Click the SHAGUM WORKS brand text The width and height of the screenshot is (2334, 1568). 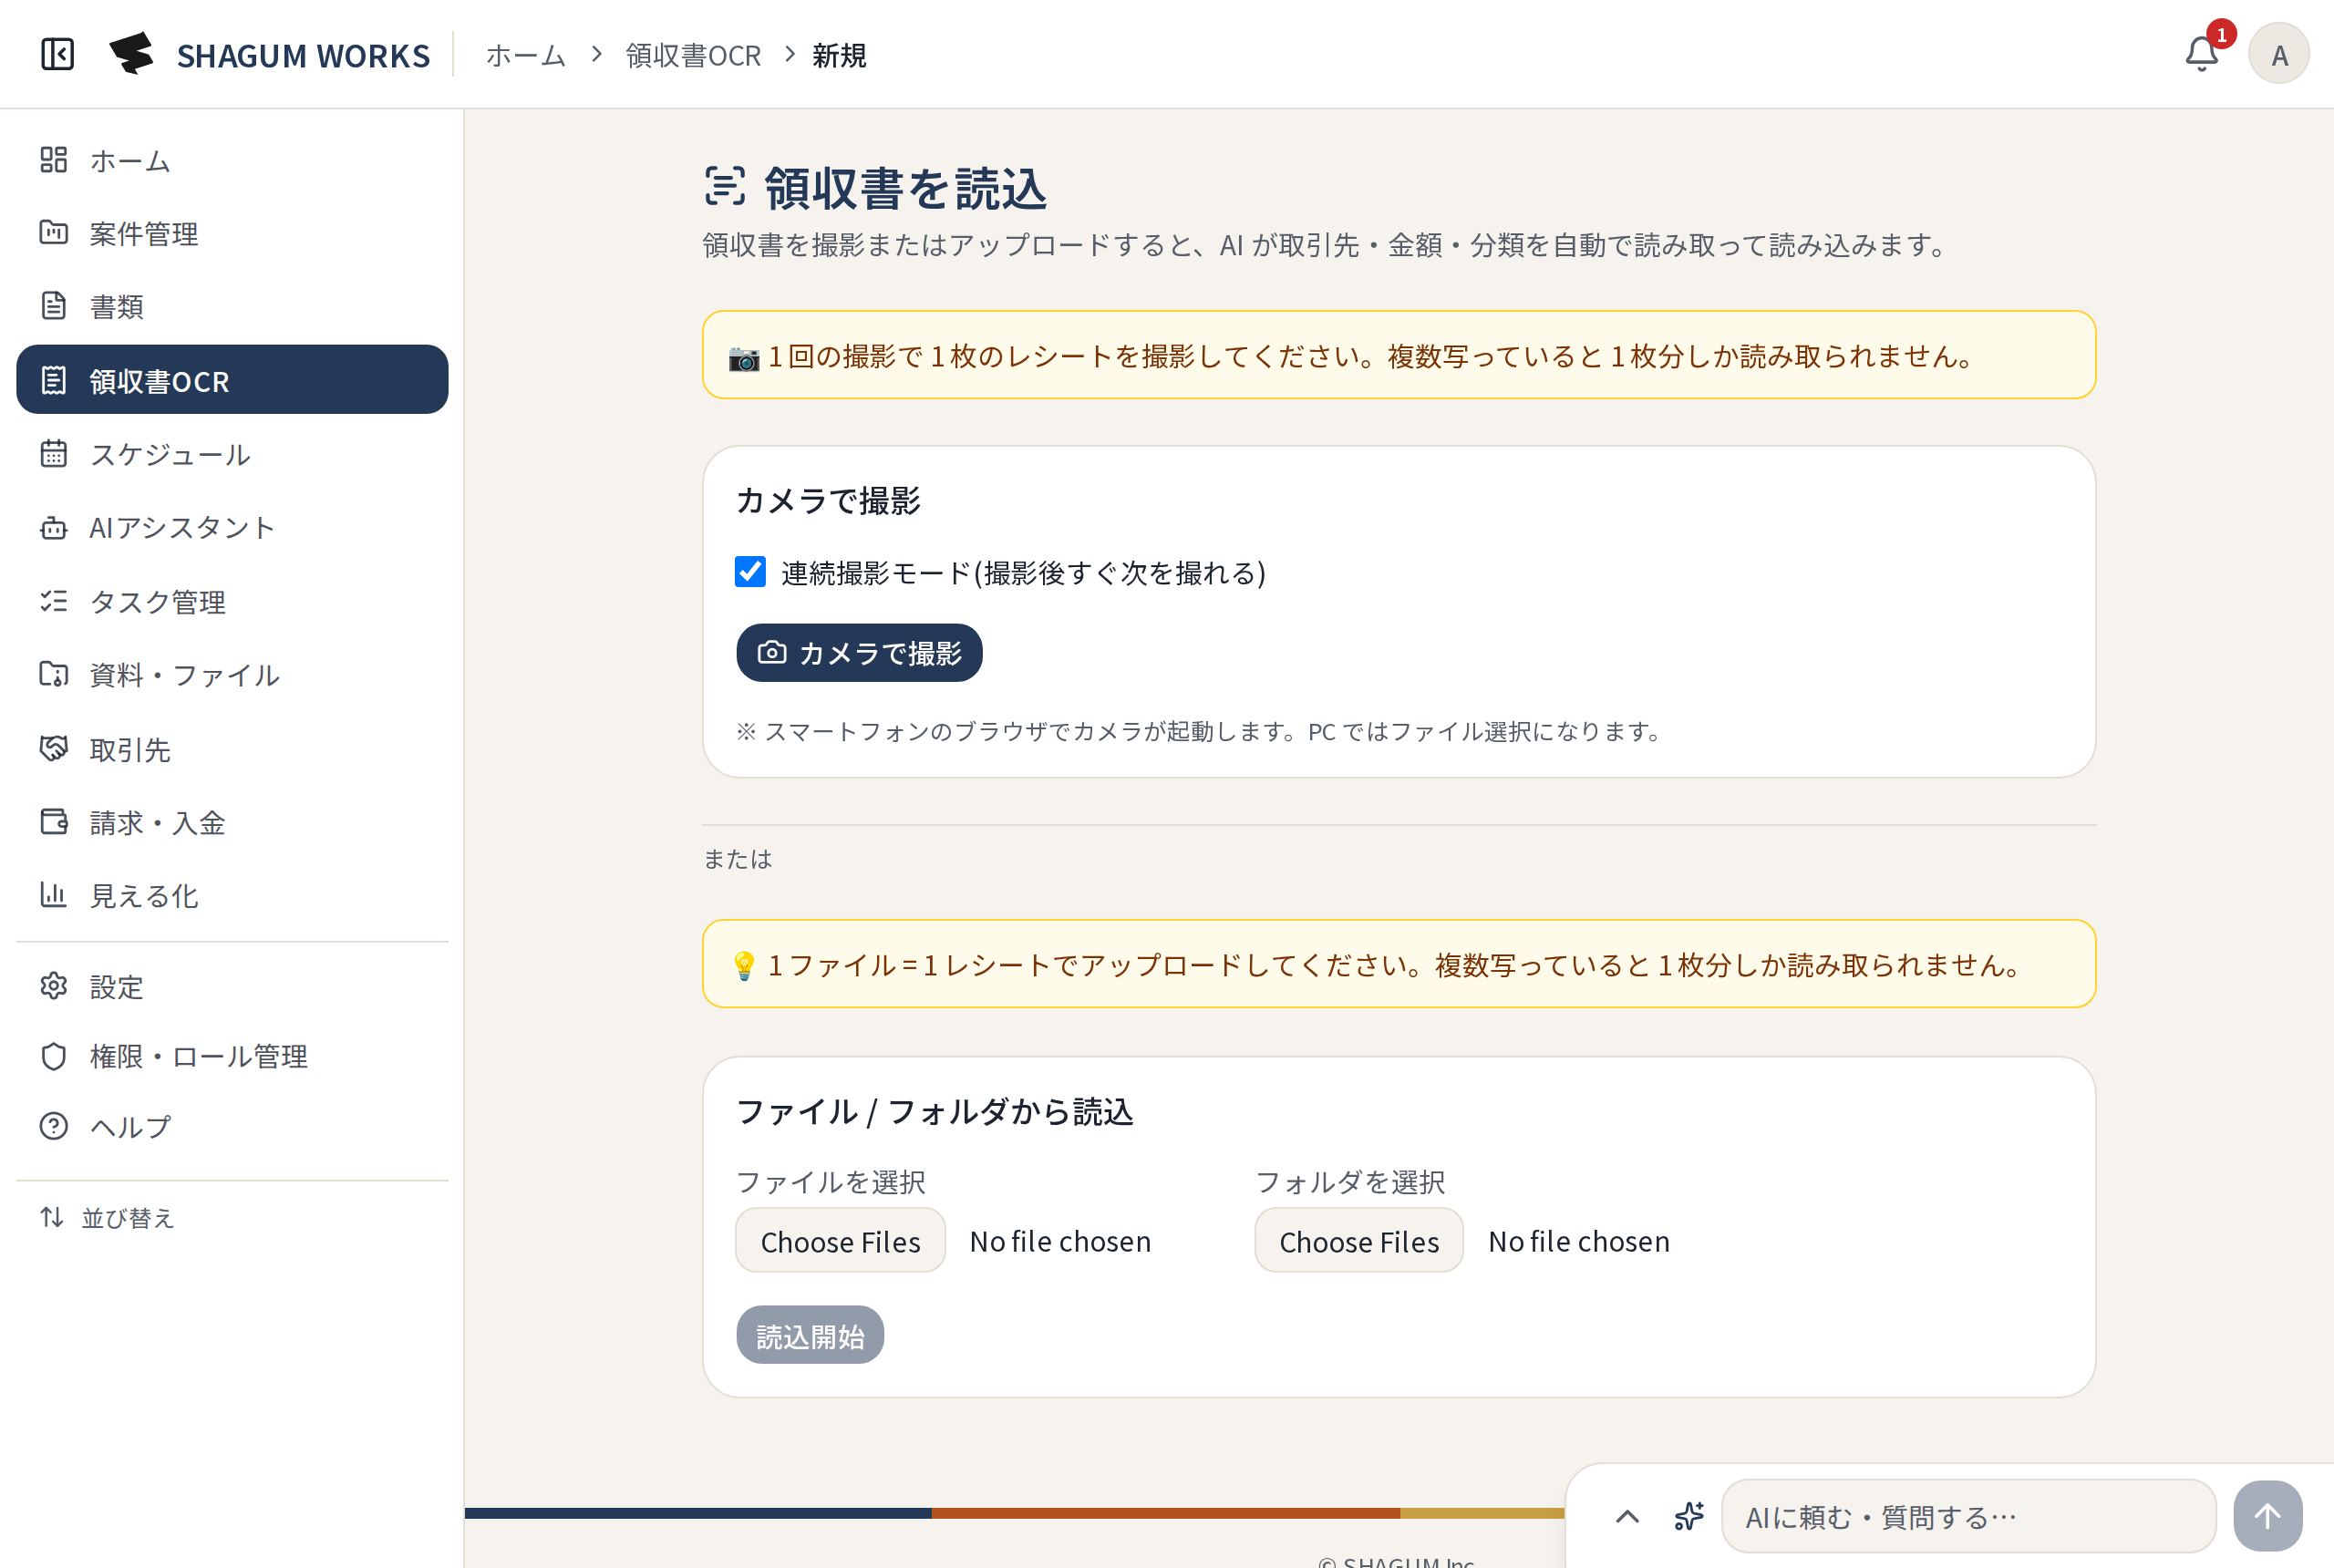coord(303,55)
